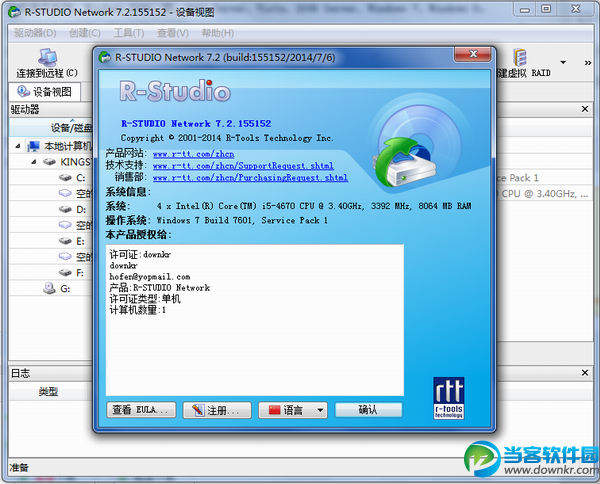
Task: Select the G: optical drive icon
Action: tap(49, 288)
